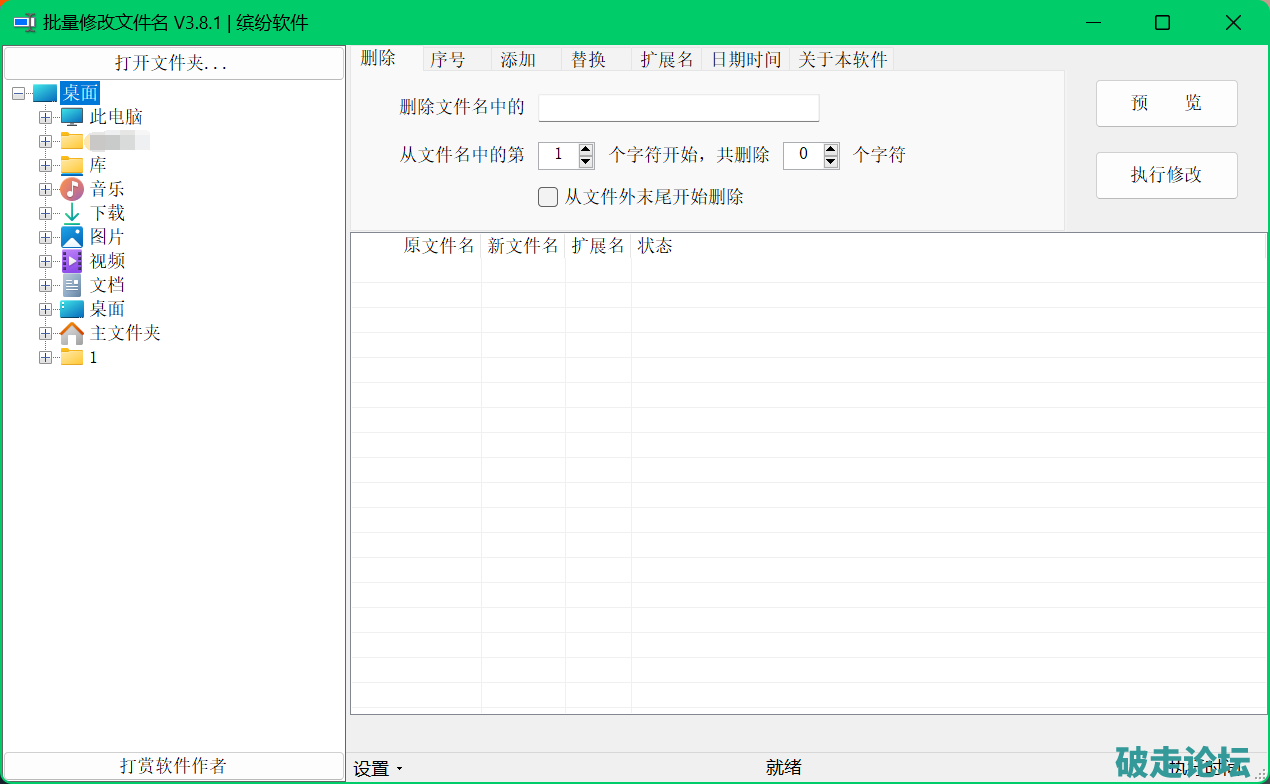Click the Pictures (图片) folder icon
1270x784 pixels.
[x=72, y=237]
